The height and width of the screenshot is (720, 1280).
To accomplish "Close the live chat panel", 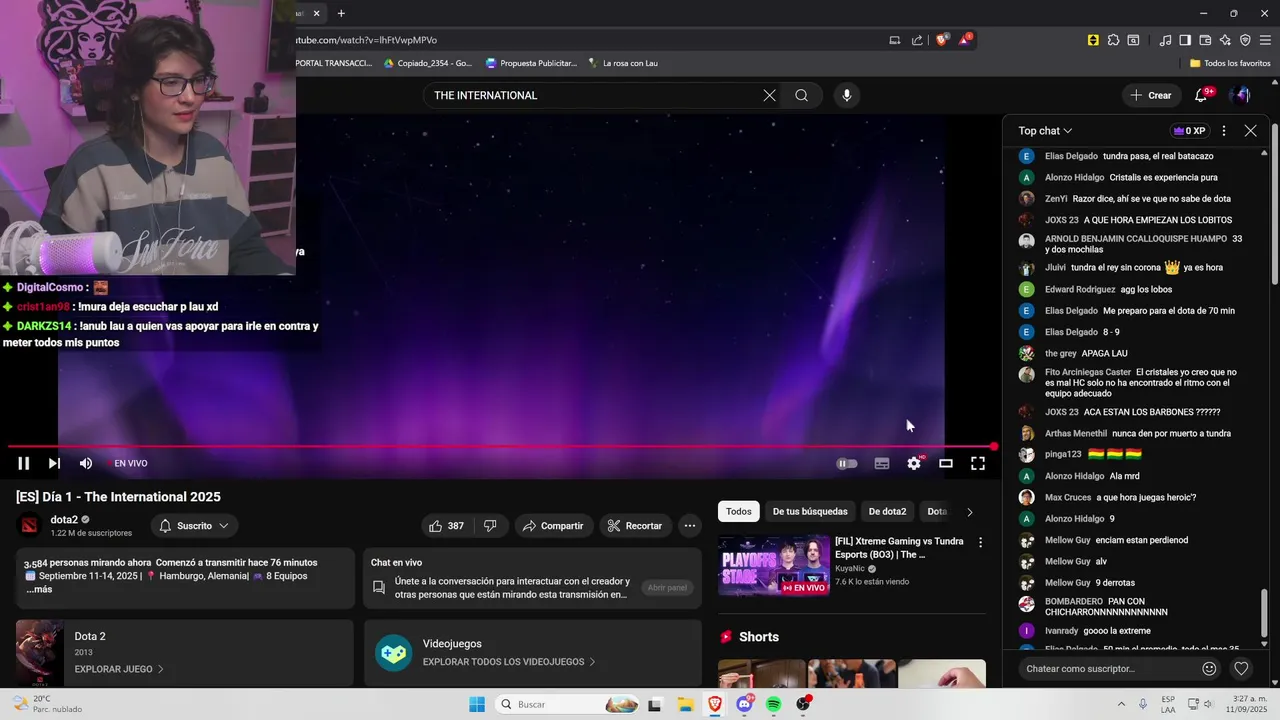I will (x=1250, y=131).
